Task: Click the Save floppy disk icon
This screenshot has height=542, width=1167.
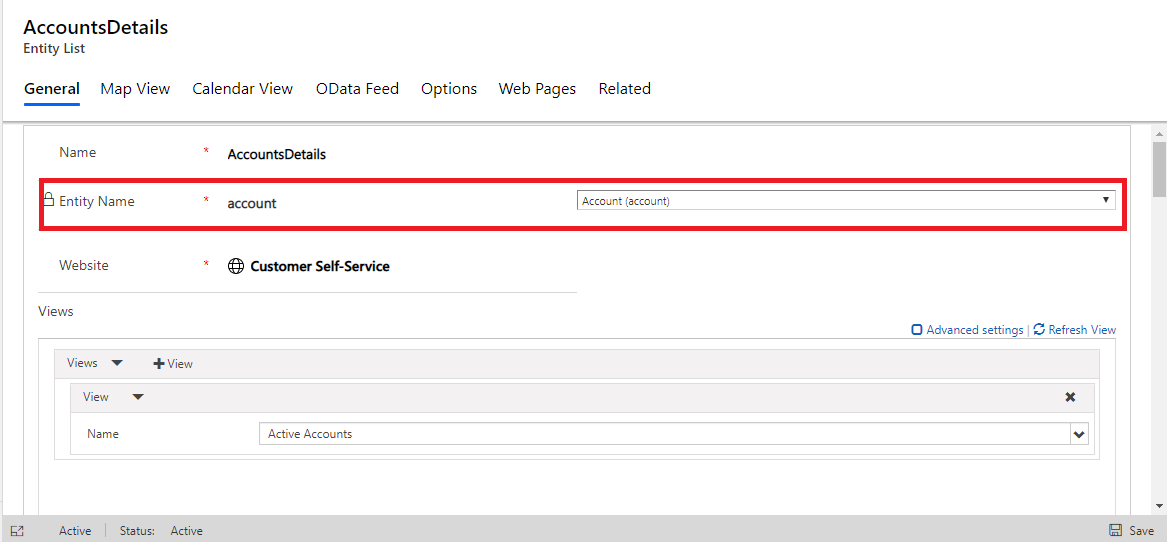Action: (1115, 531)
